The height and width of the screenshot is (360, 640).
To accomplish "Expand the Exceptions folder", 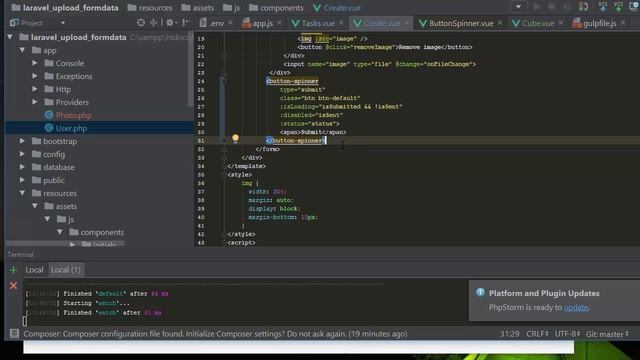I will (35, 76).
